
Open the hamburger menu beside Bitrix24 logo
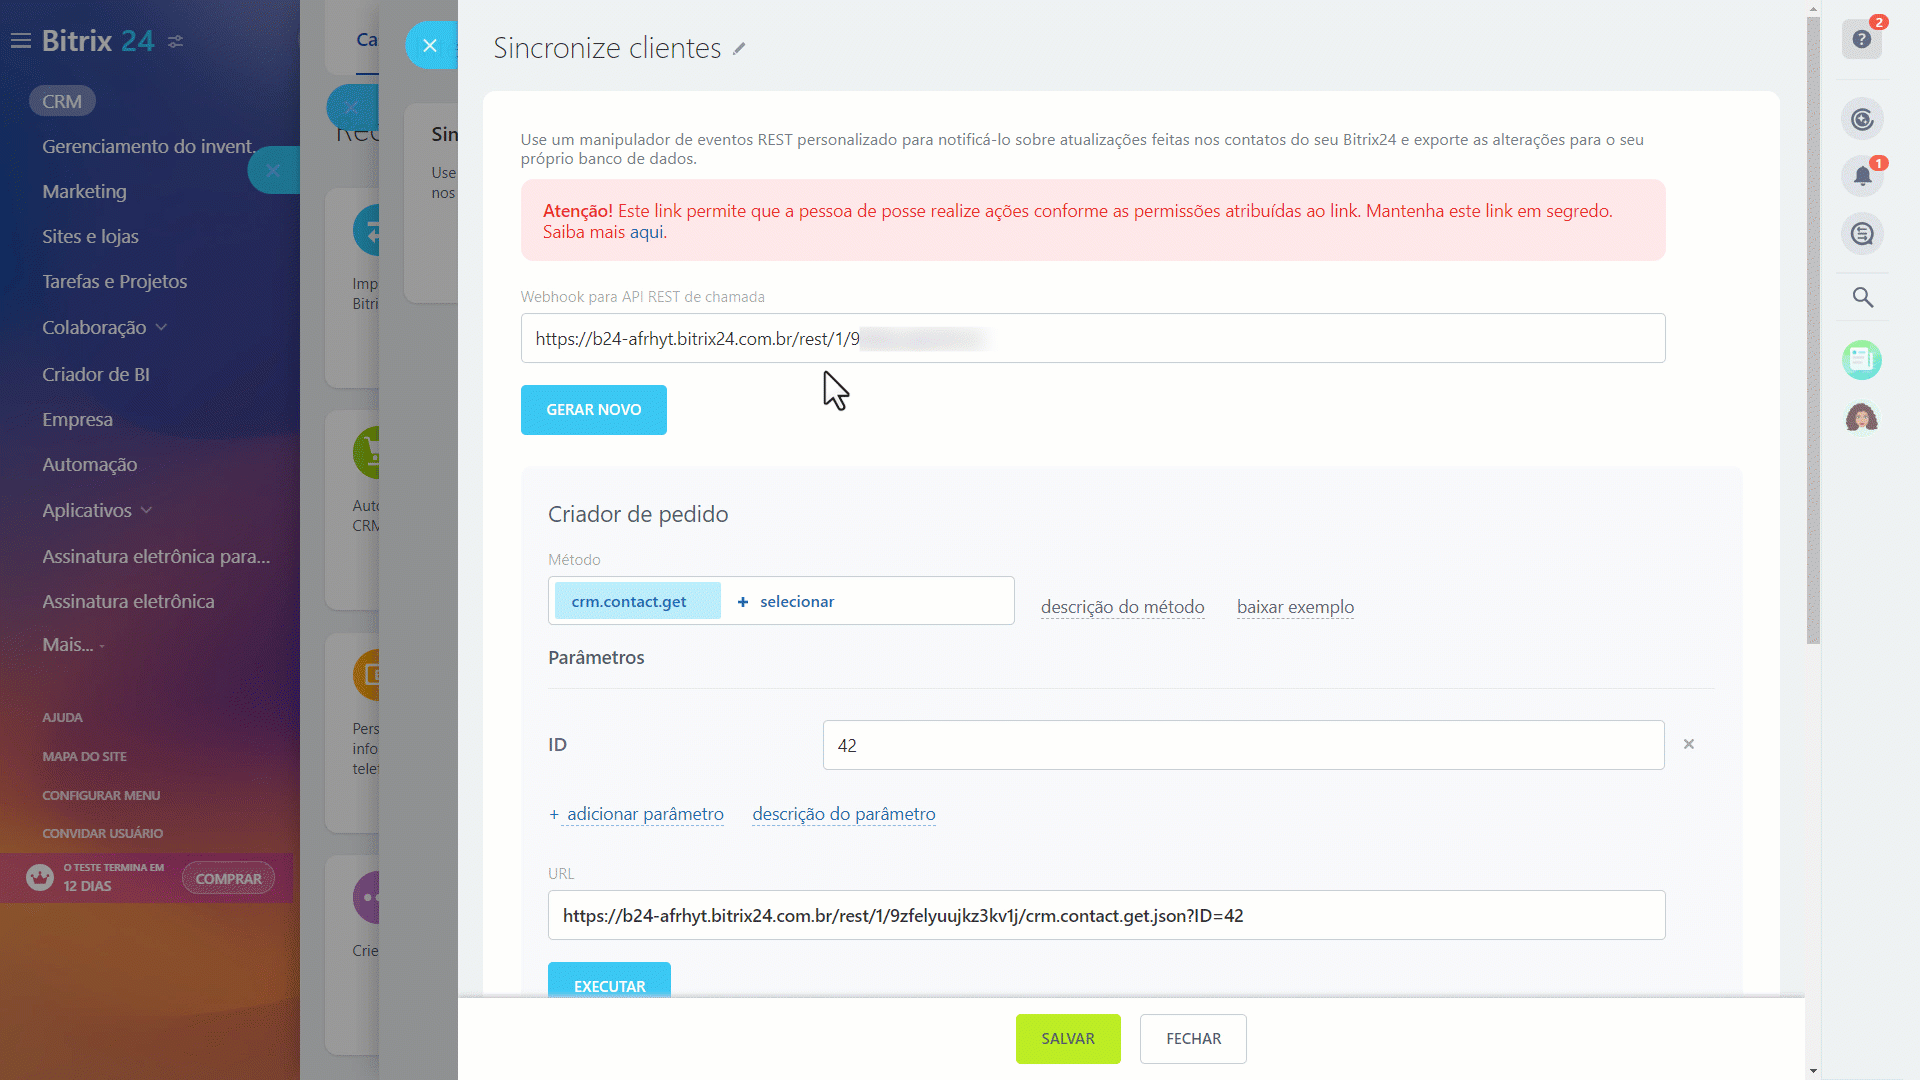pyautogui.click(x=21, y=40)
